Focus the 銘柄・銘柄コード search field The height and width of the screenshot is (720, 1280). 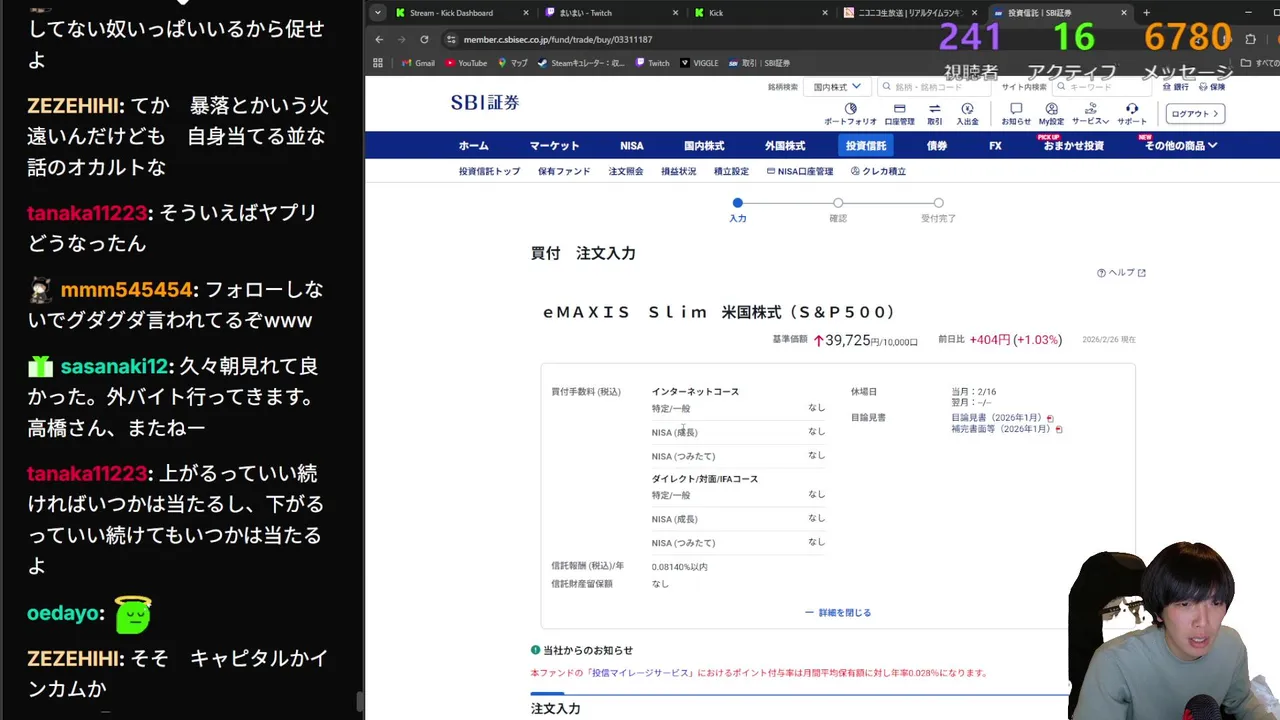934,87
